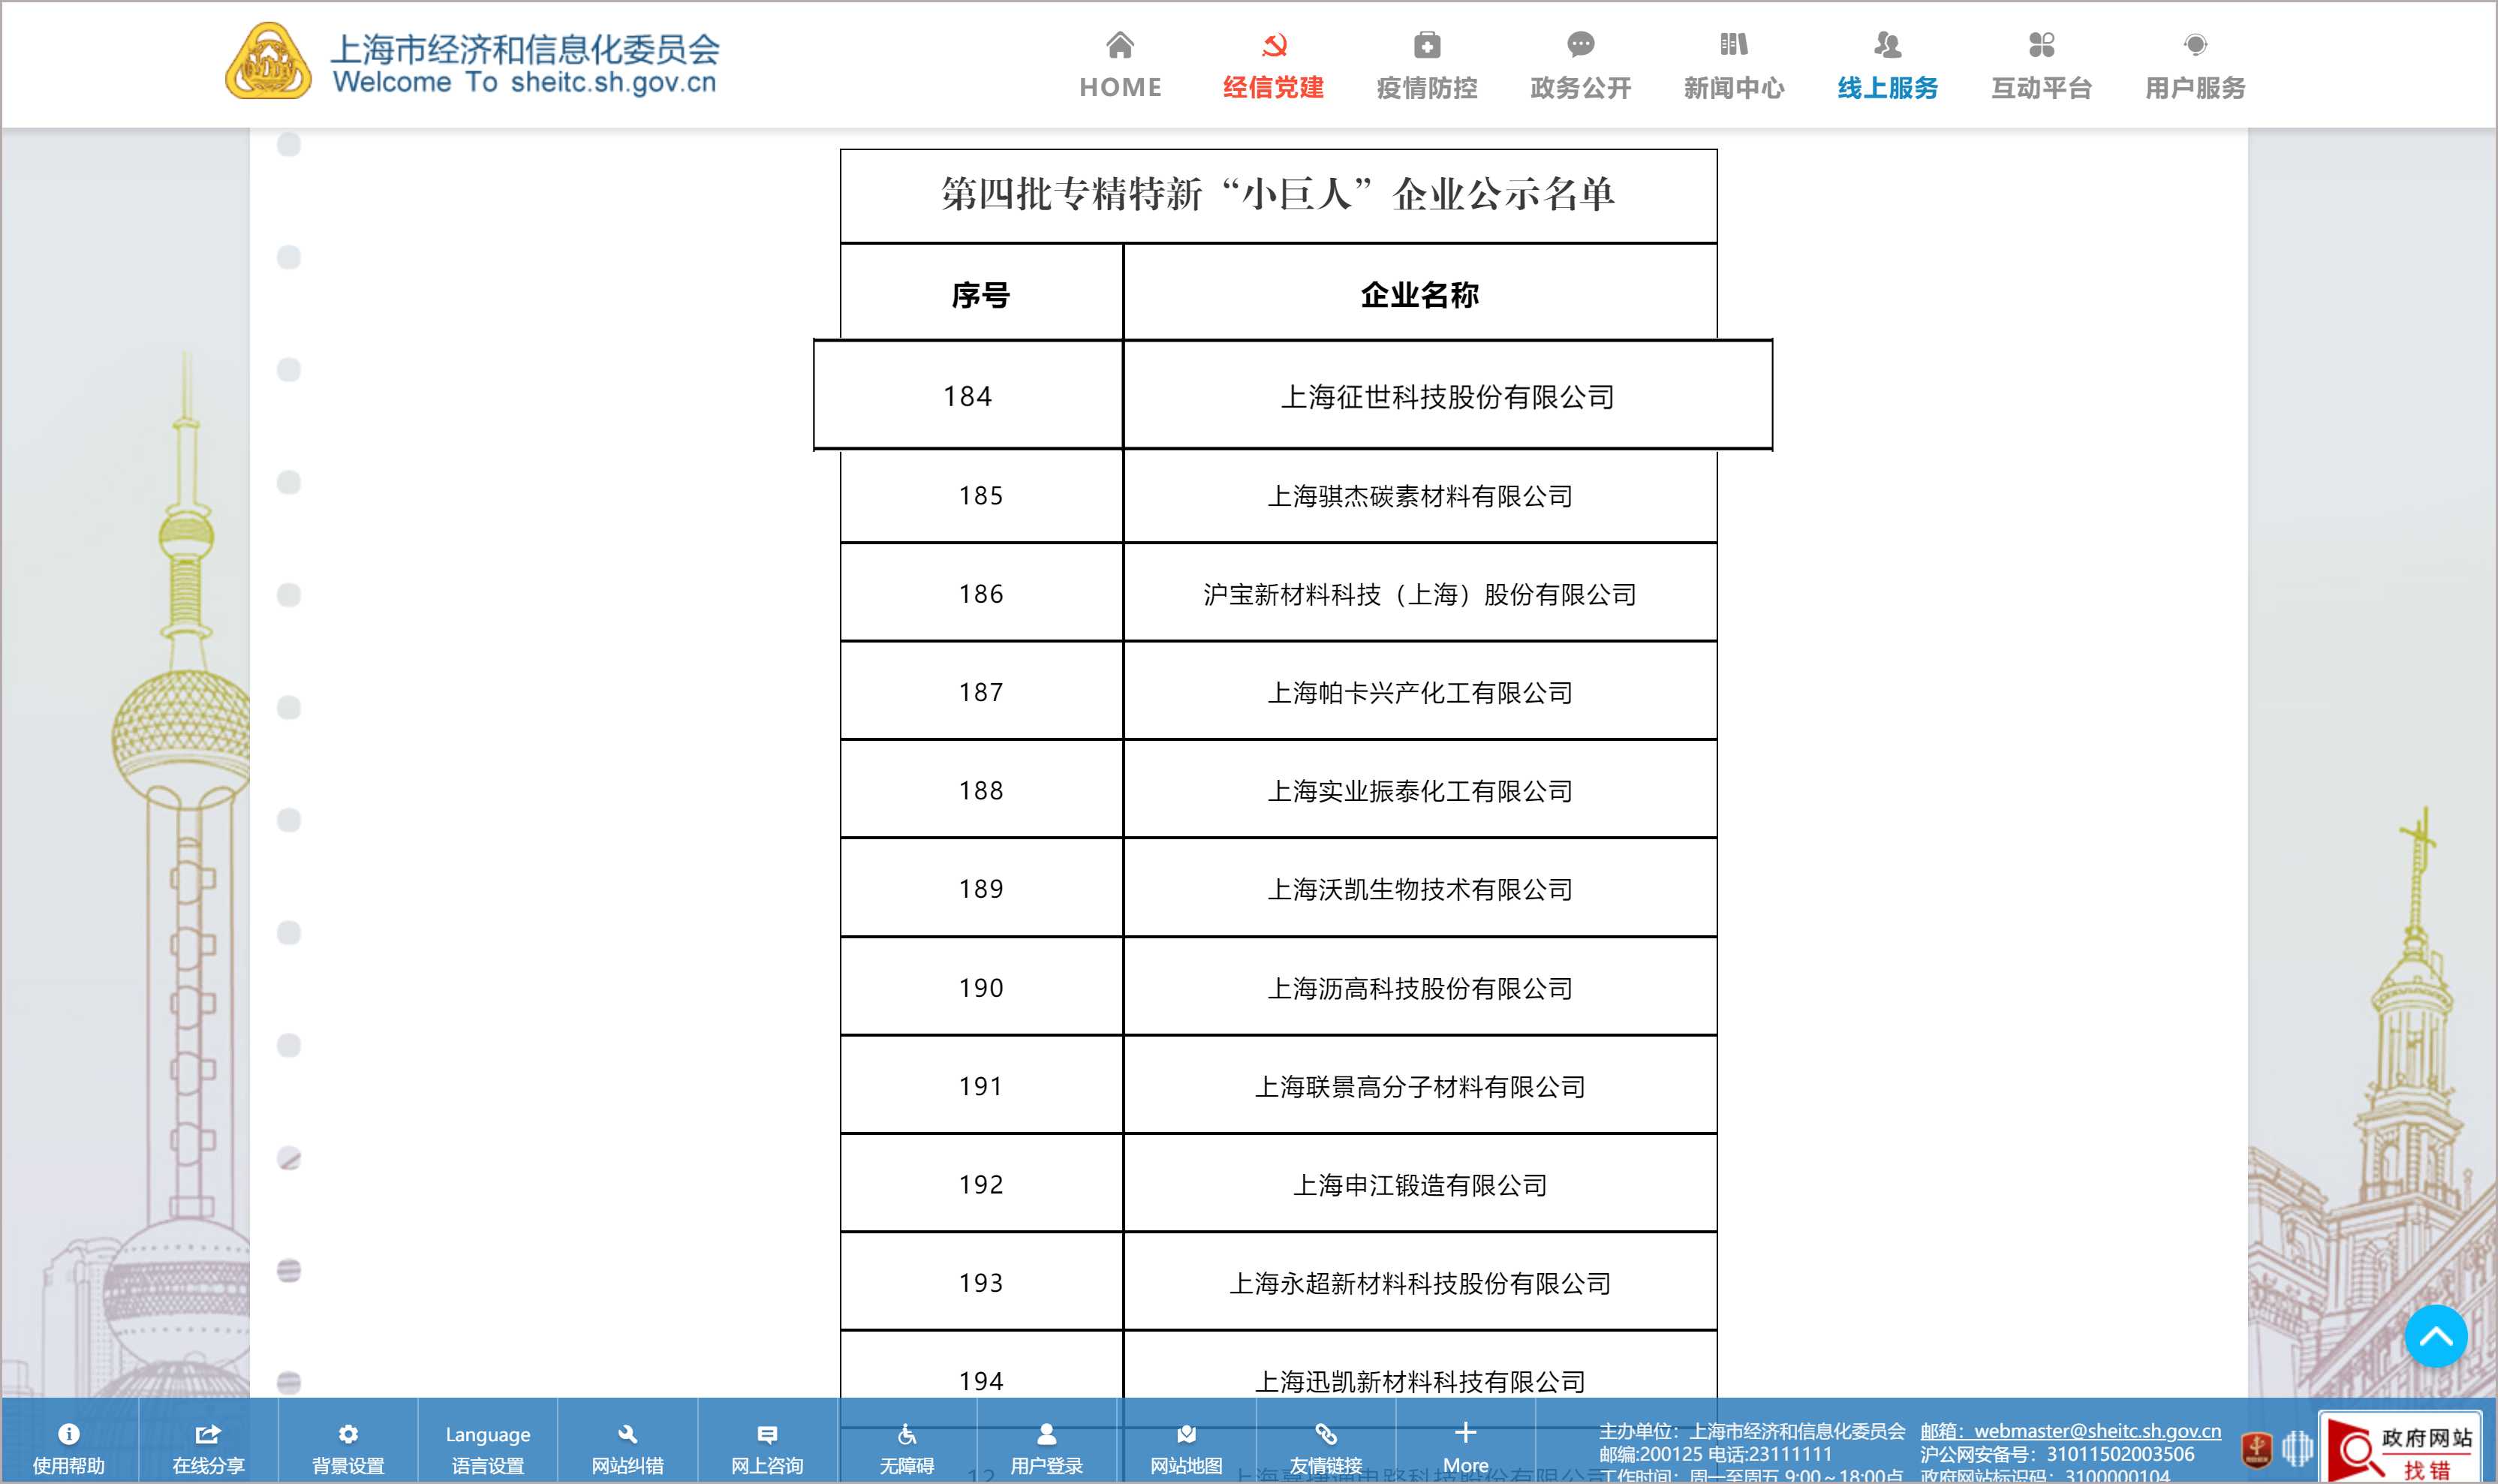Open the 互动平台 menu label

coord(2041,88)
